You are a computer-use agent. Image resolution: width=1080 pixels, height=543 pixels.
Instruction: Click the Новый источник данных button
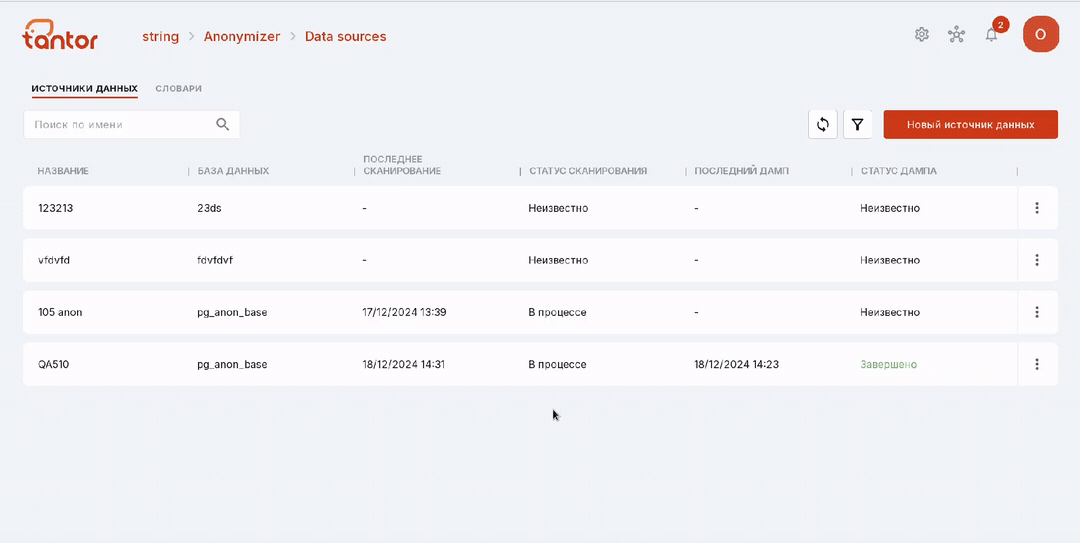click(970, 125)
